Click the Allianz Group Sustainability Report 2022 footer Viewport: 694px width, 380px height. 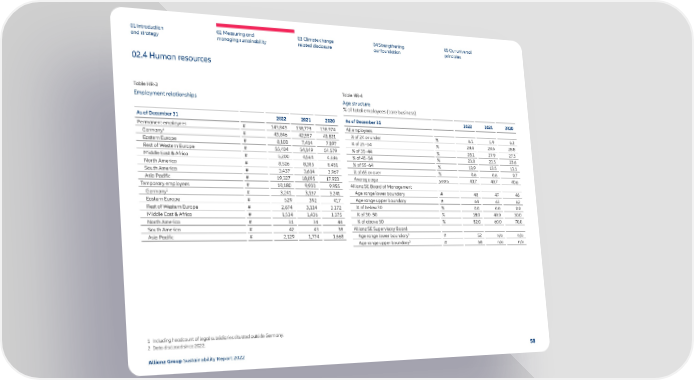(197, 360)
